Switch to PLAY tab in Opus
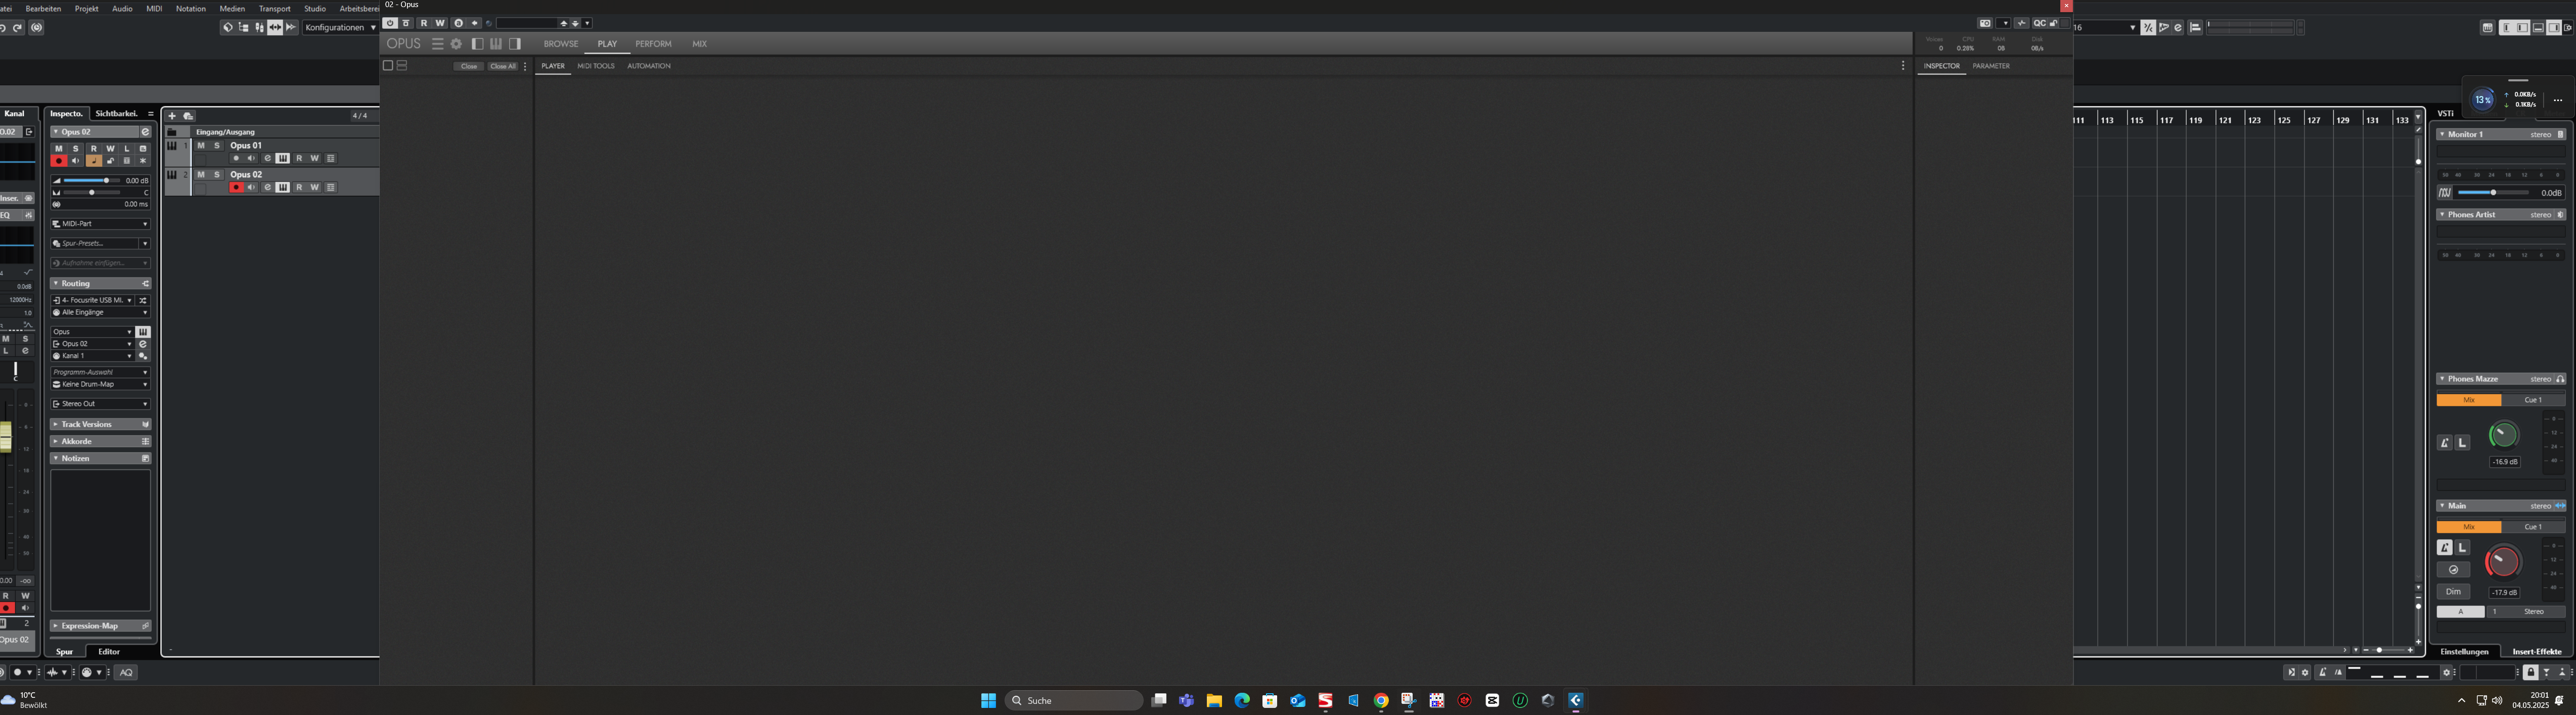 tap(607, 44)
